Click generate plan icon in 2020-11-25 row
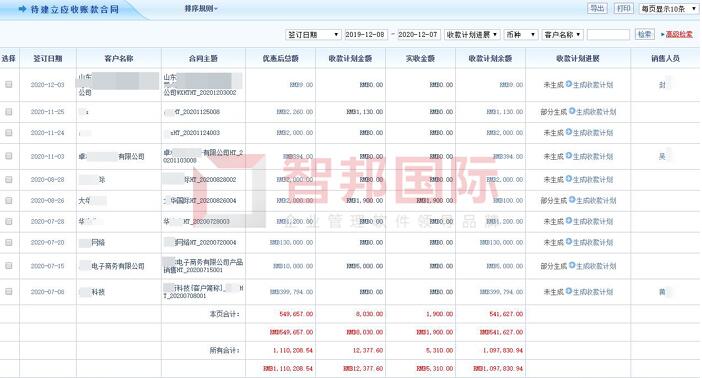Image resolution: width=702 pixels, height=378 pixels. [x=572, y=111]
